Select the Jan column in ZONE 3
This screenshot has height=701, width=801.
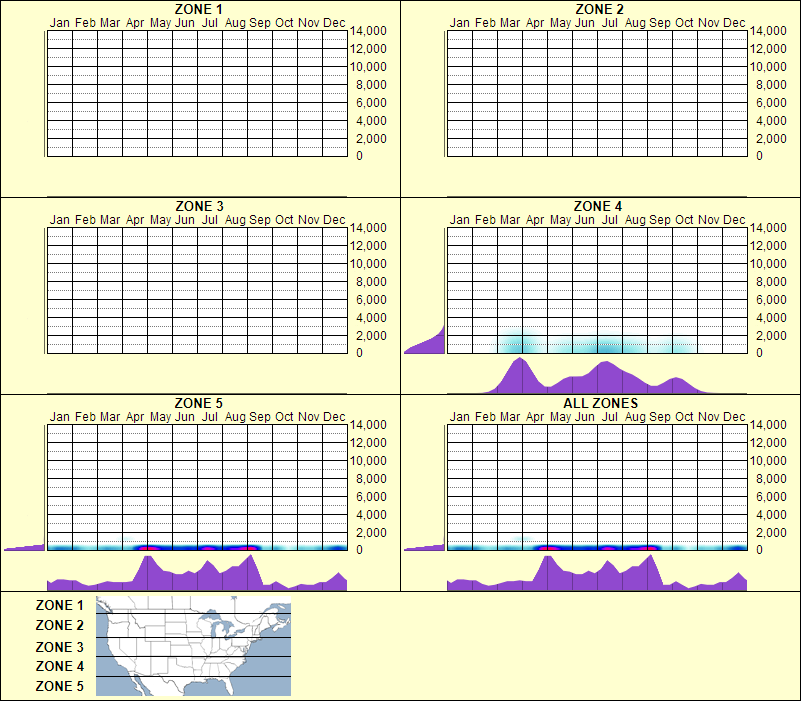(x=60, y=290)
